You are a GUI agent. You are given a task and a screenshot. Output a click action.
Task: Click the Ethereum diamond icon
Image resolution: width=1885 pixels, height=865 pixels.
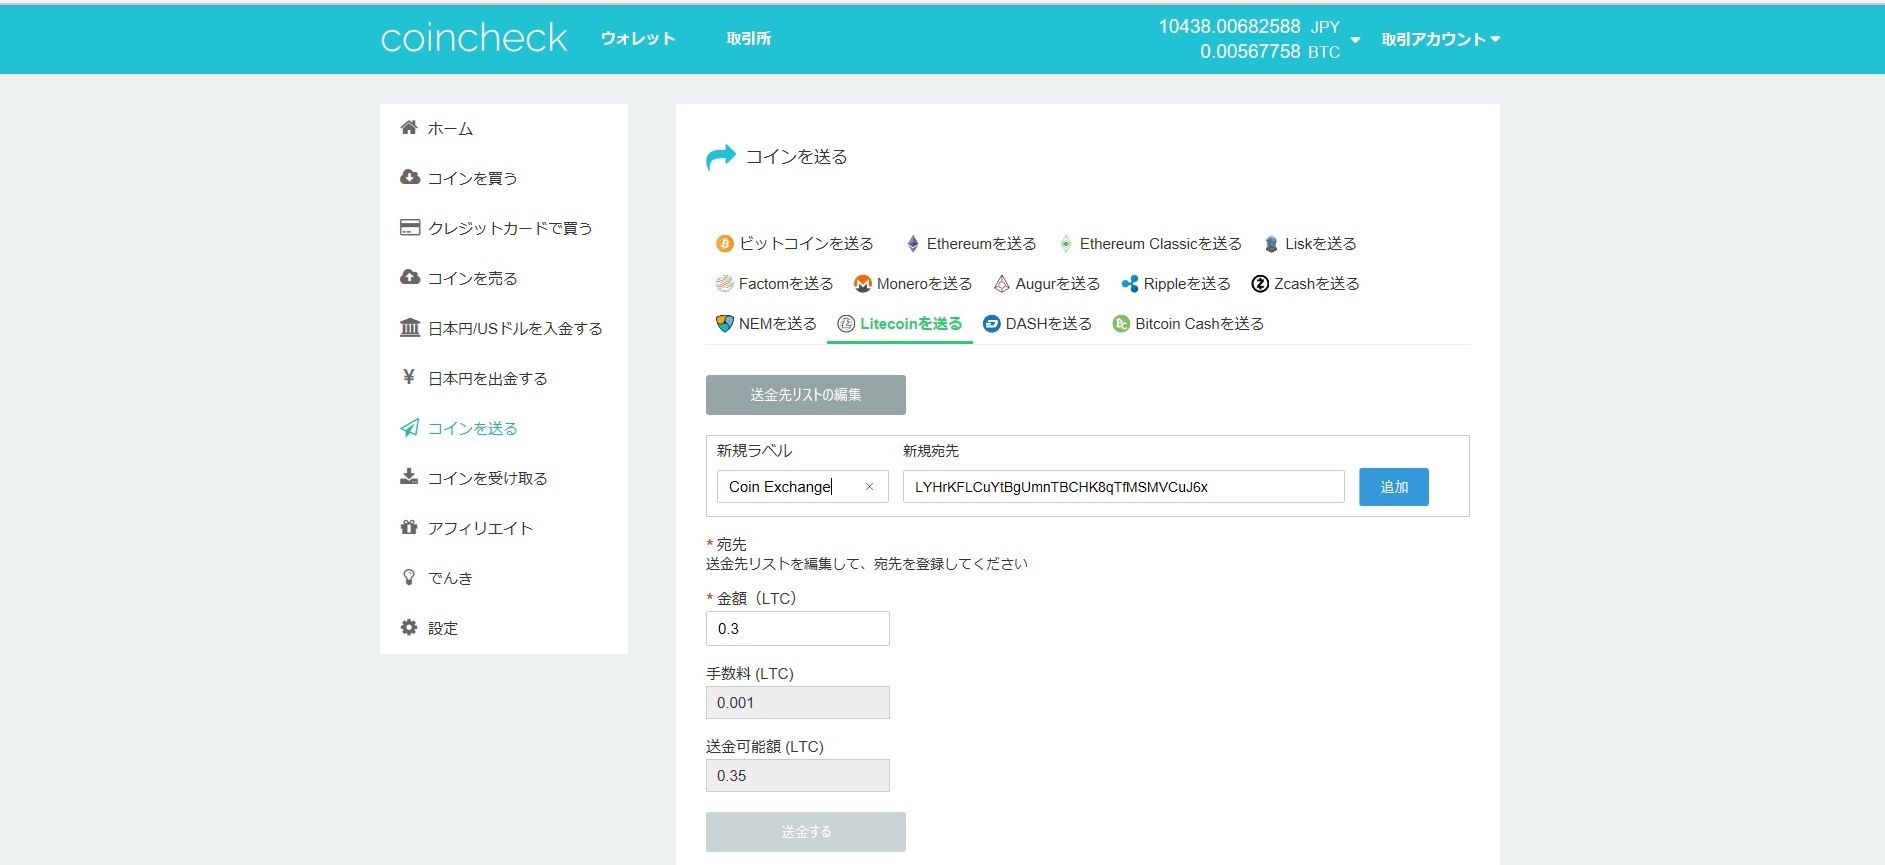click(912, 243)
